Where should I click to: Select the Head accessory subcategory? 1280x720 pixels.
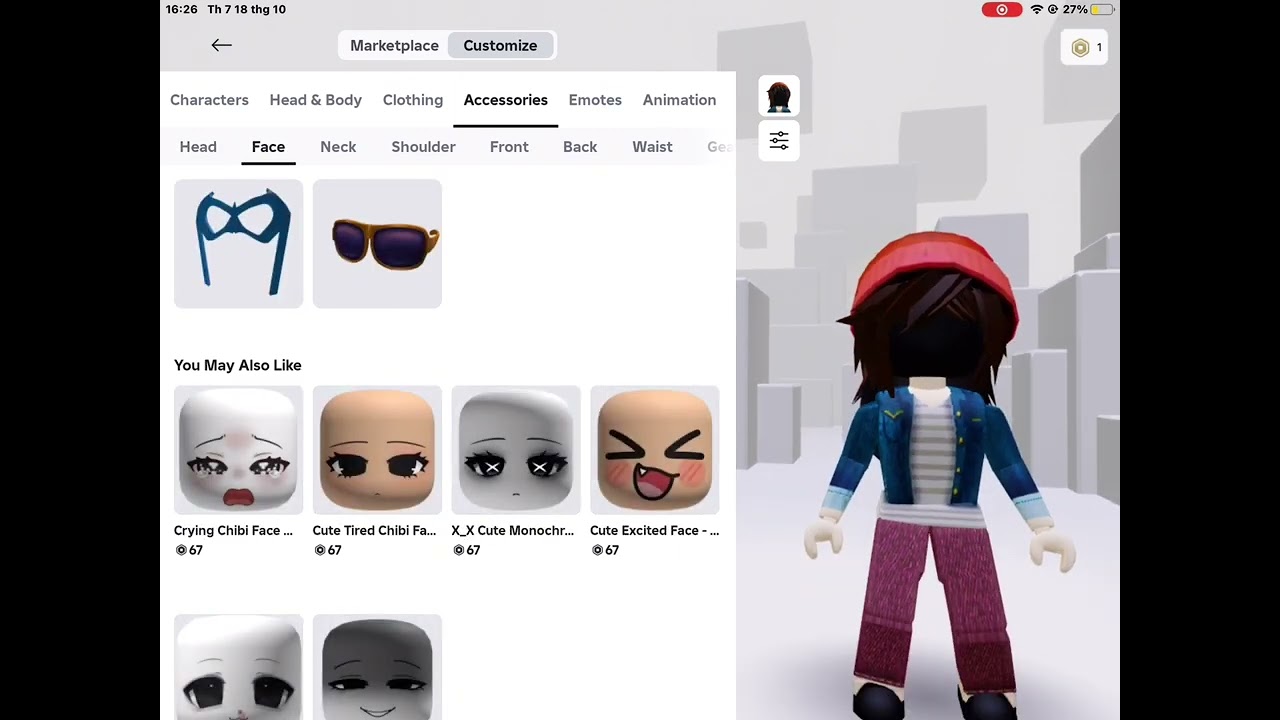pyautogui.click(x=198, y=147)
